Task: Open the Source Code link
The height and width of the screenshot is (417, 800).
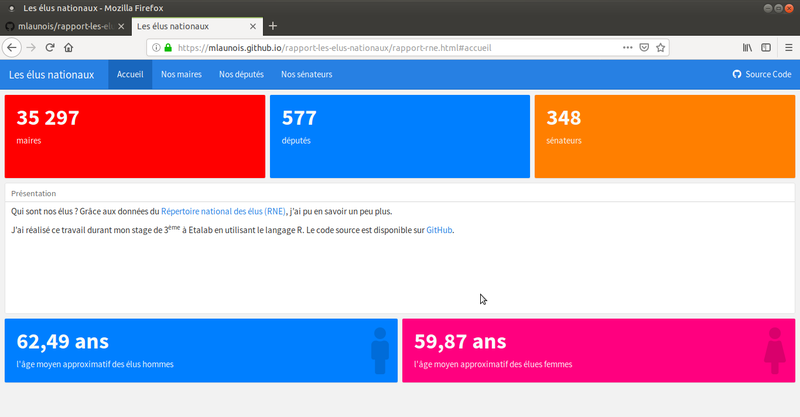Action: pos(762,74)
